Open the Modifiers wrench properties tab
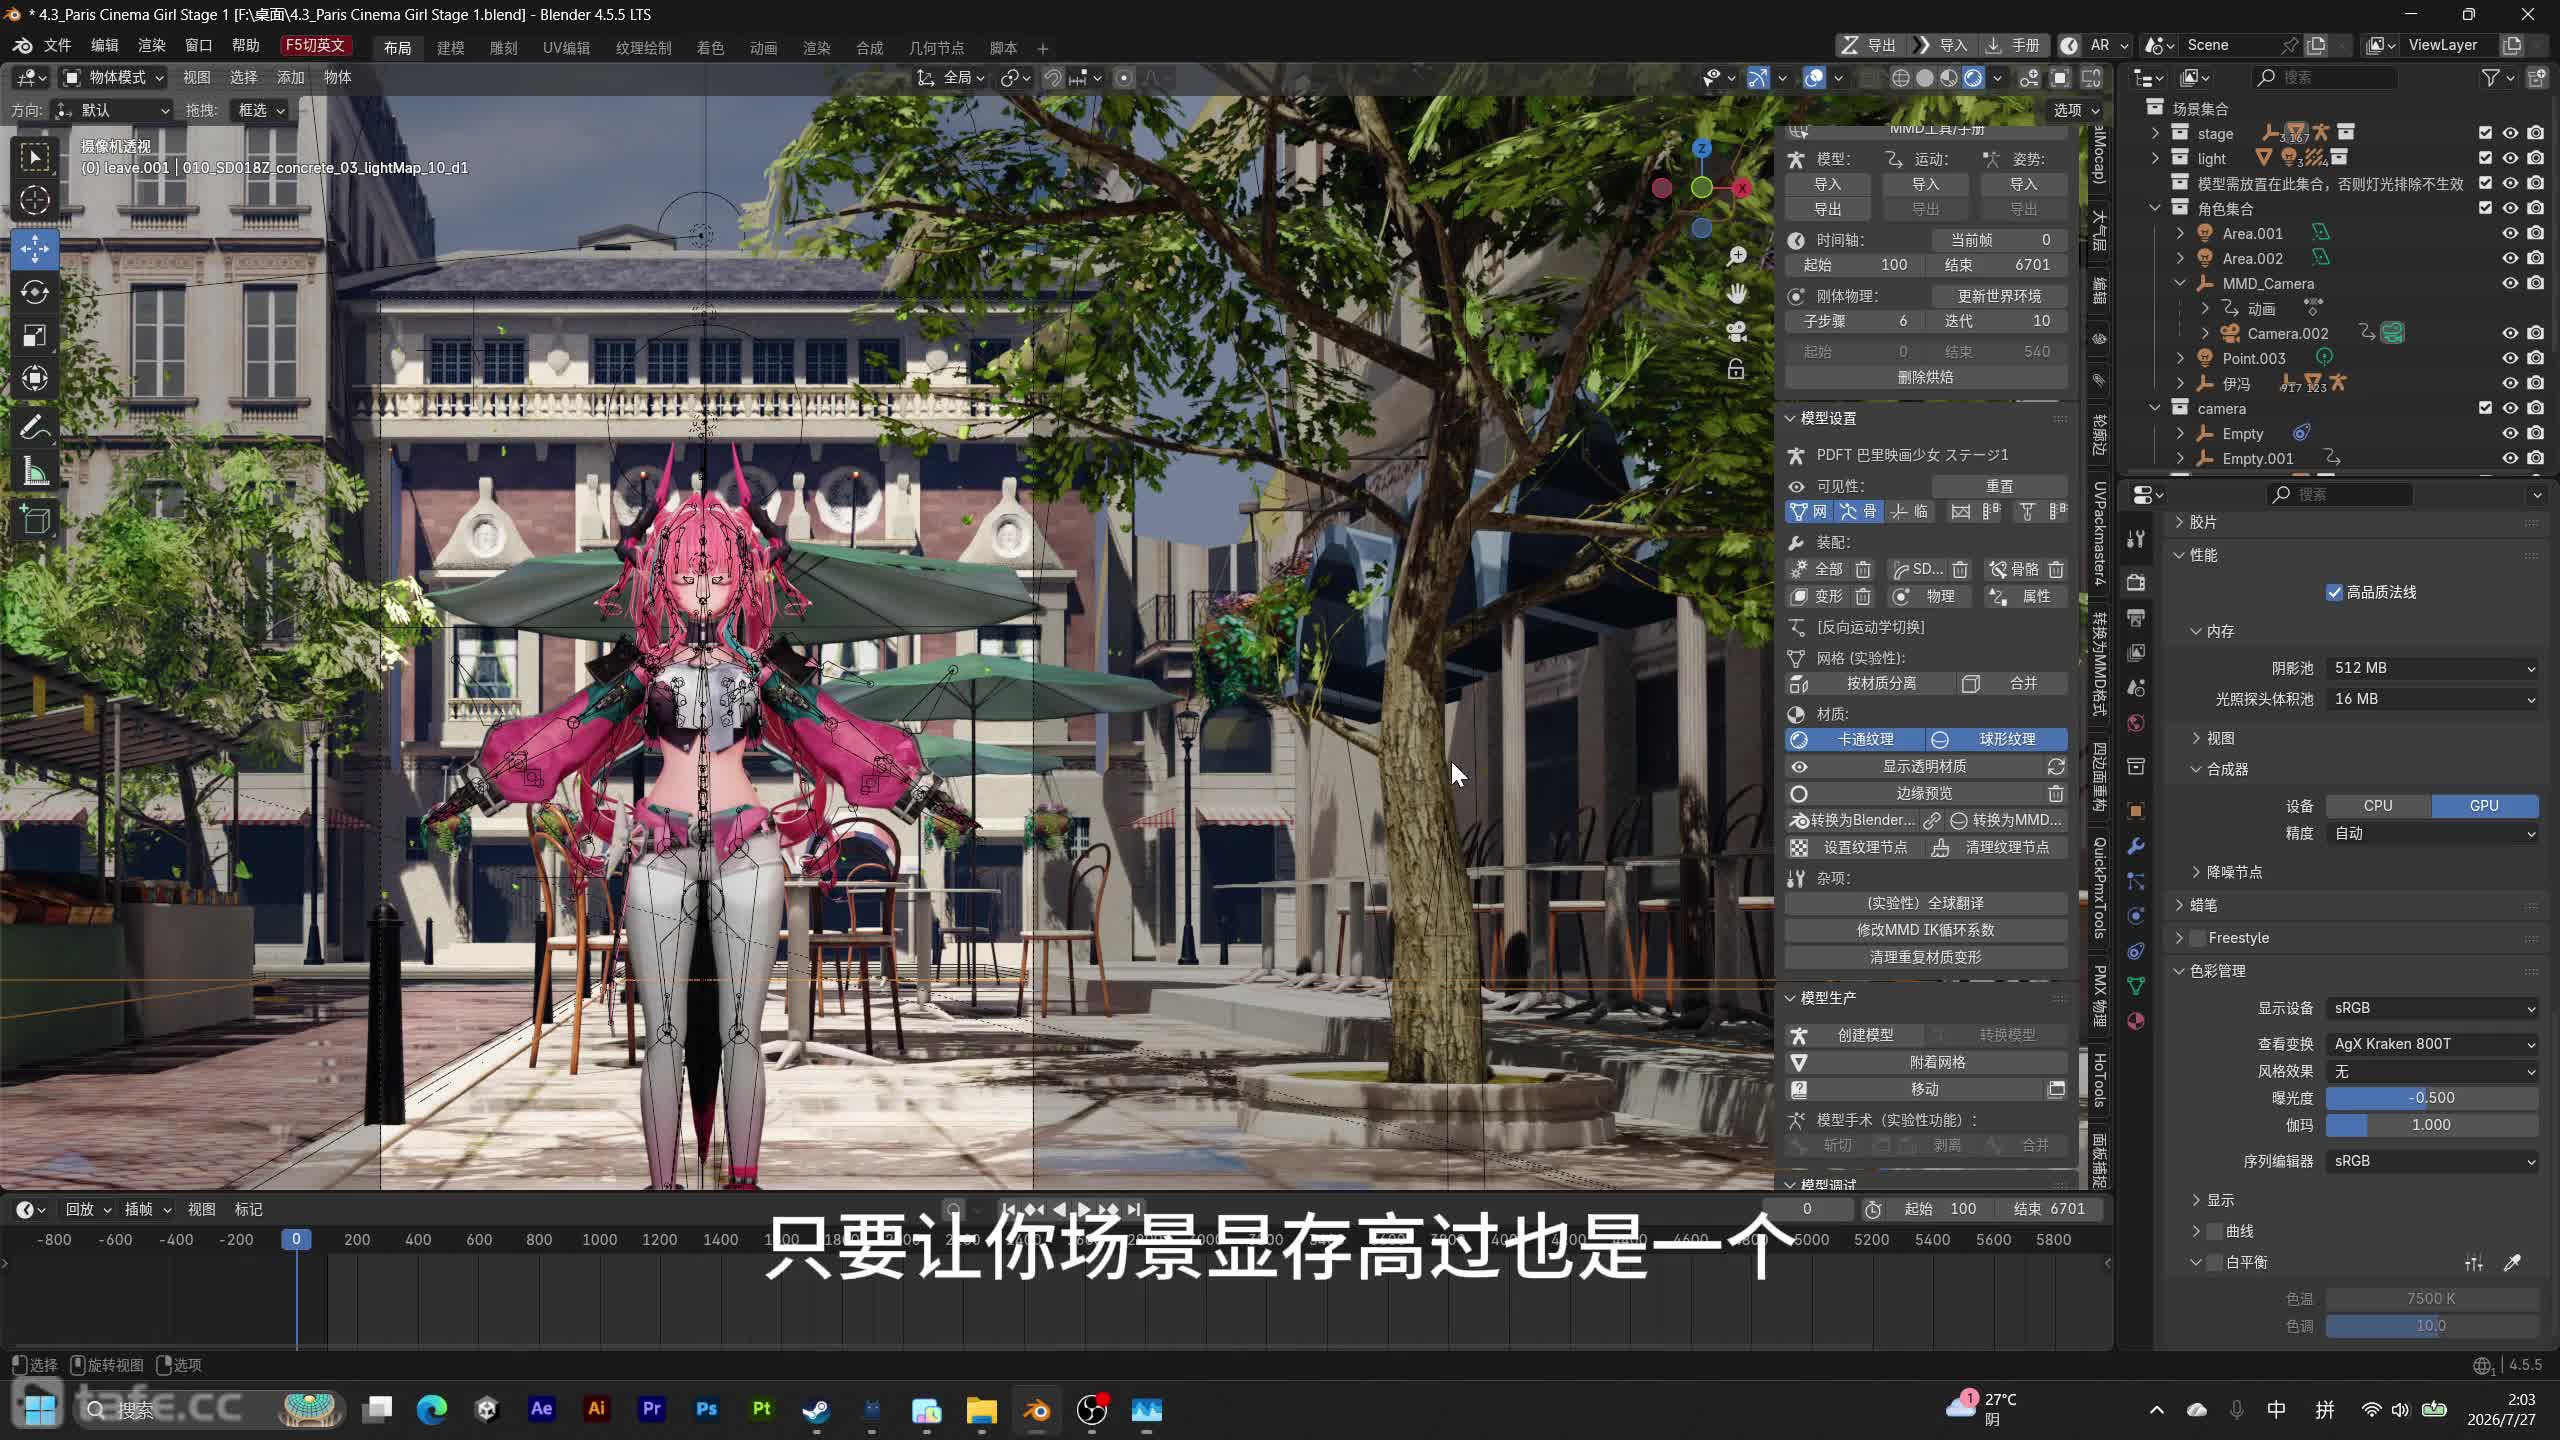2560x1440 pixels. pos(2136,846)
